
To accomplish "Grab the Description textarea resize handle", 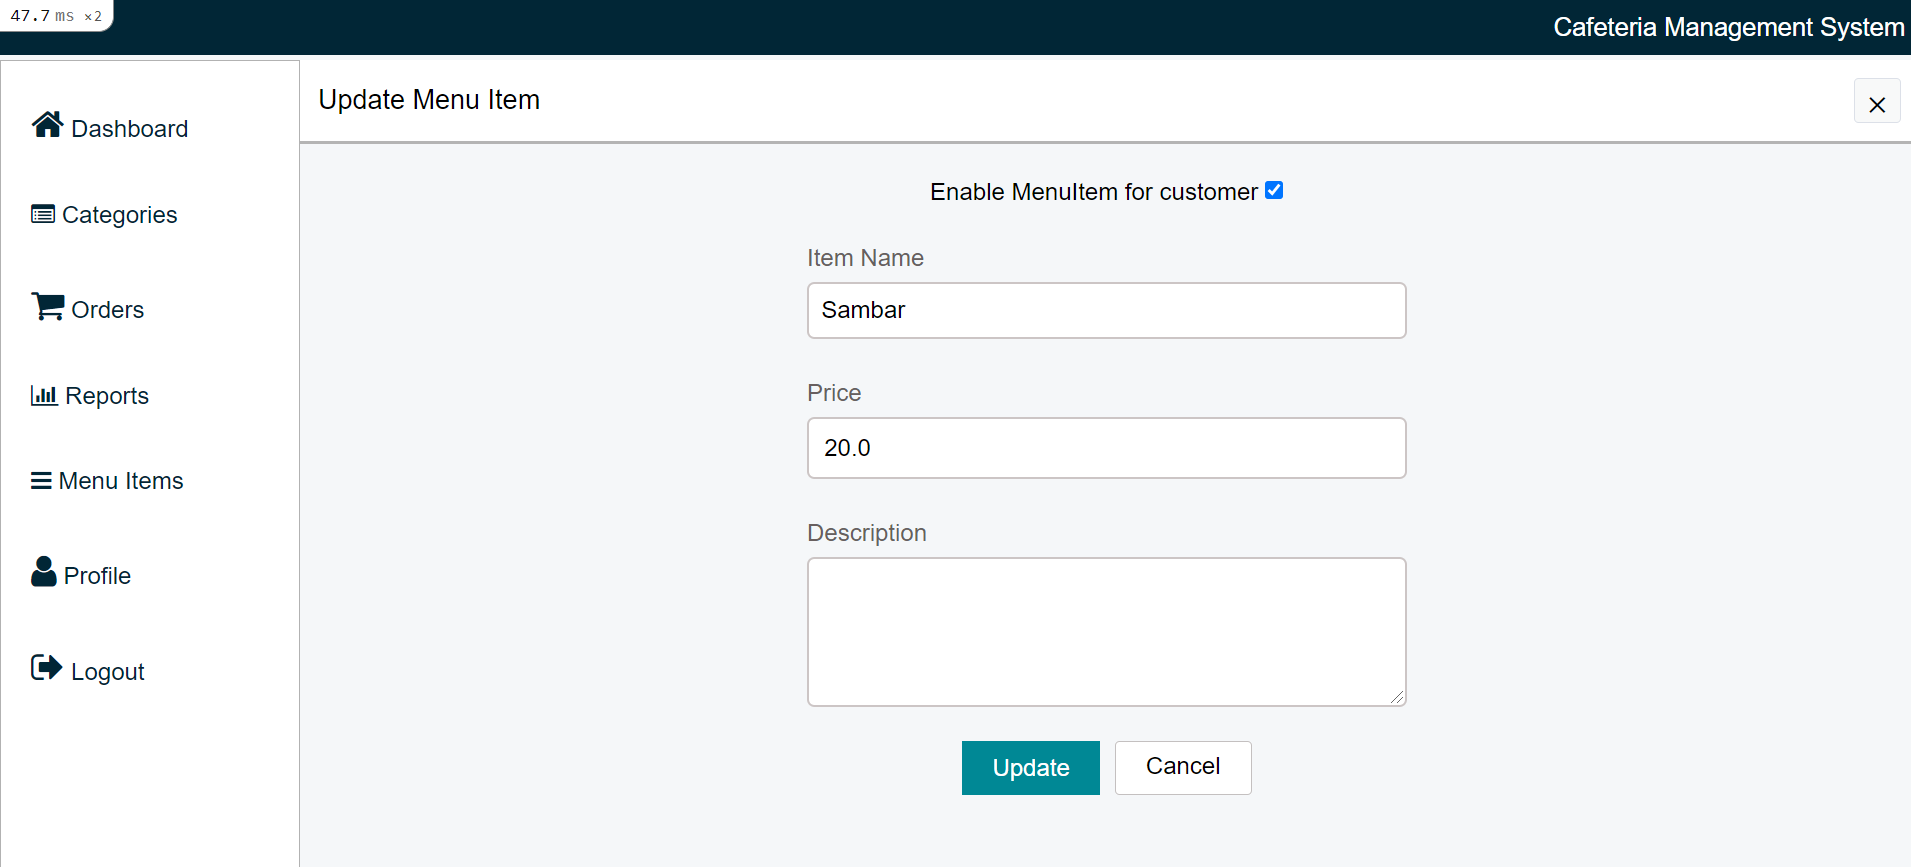I will (1397, 697).
